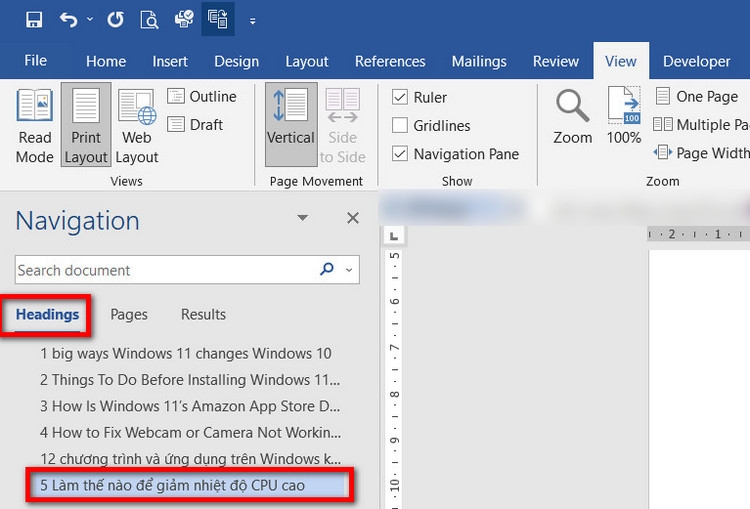Toggle the Navigation Pane checkbox
The width and height of the screenshot is (750, 509).
400,154
